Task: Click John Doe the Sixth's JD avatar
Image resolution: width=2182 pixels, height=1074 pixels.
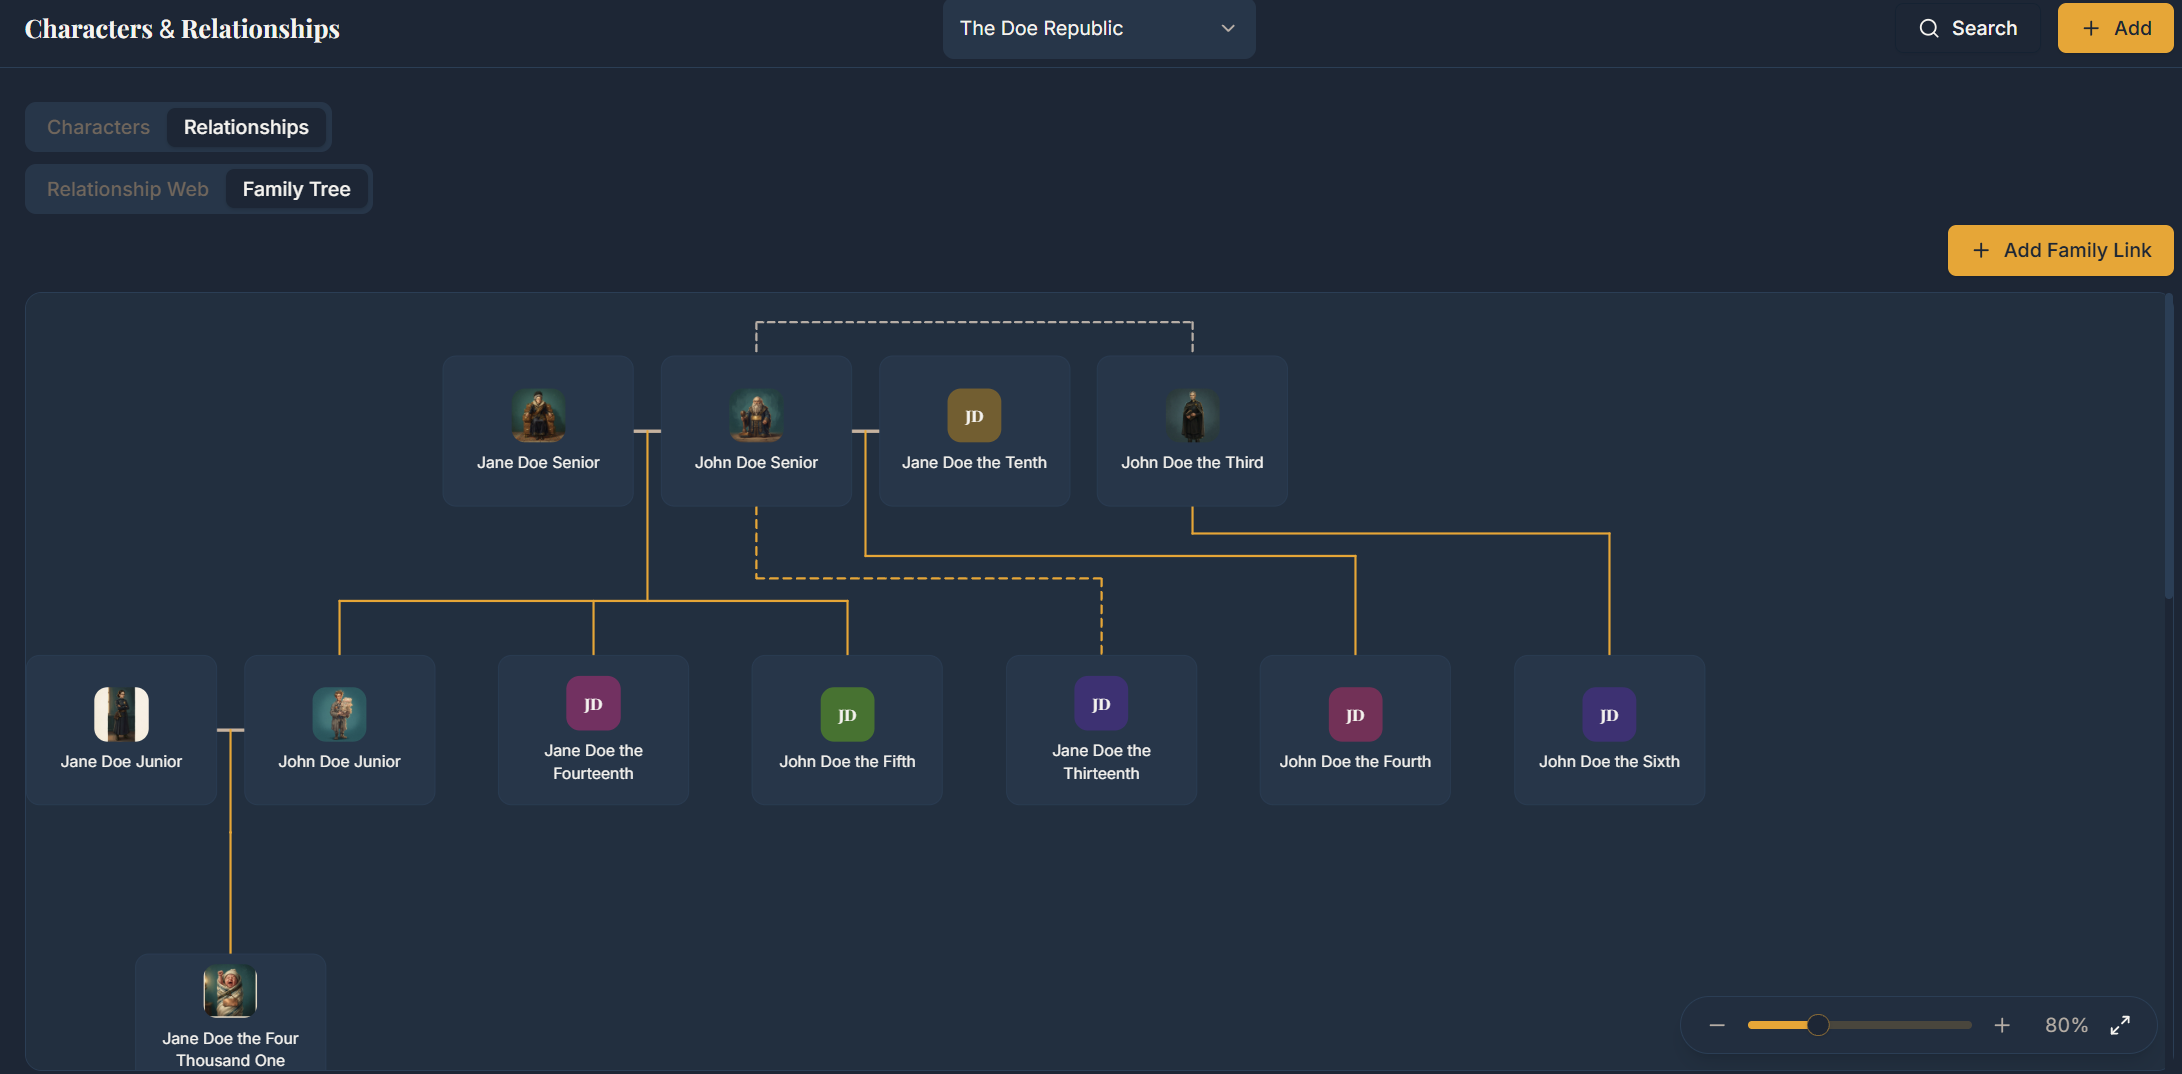Action: [1609, 714]
